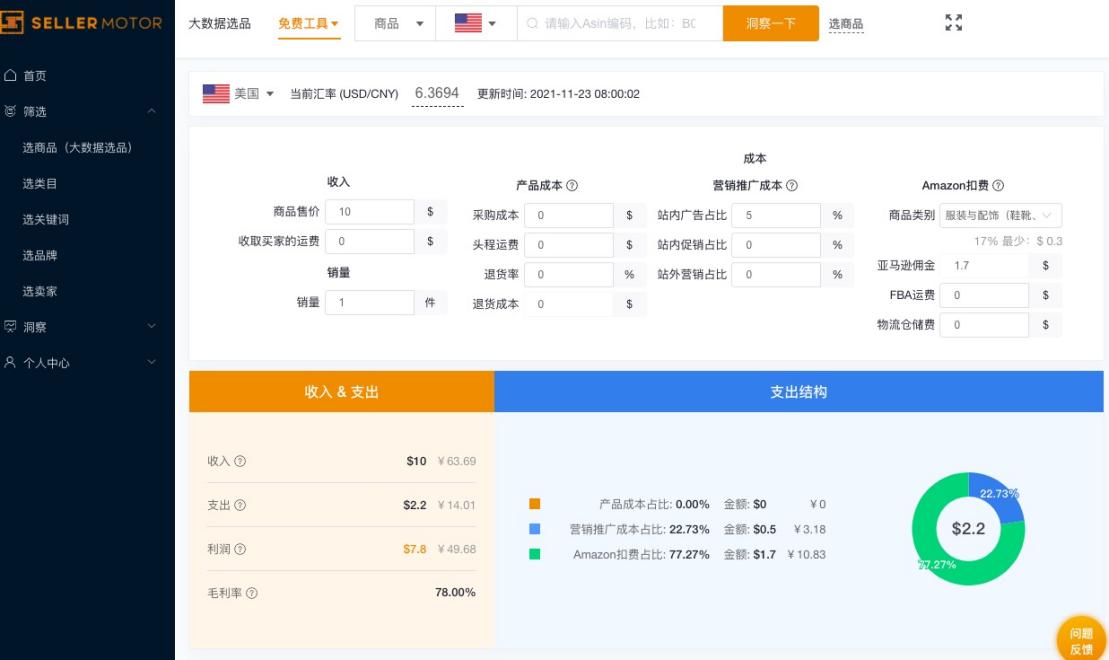This screenshot has height=660, width=1109.
Task: Click the green Amazon扣费占比 legend swatch
Action: click(535, 554)
